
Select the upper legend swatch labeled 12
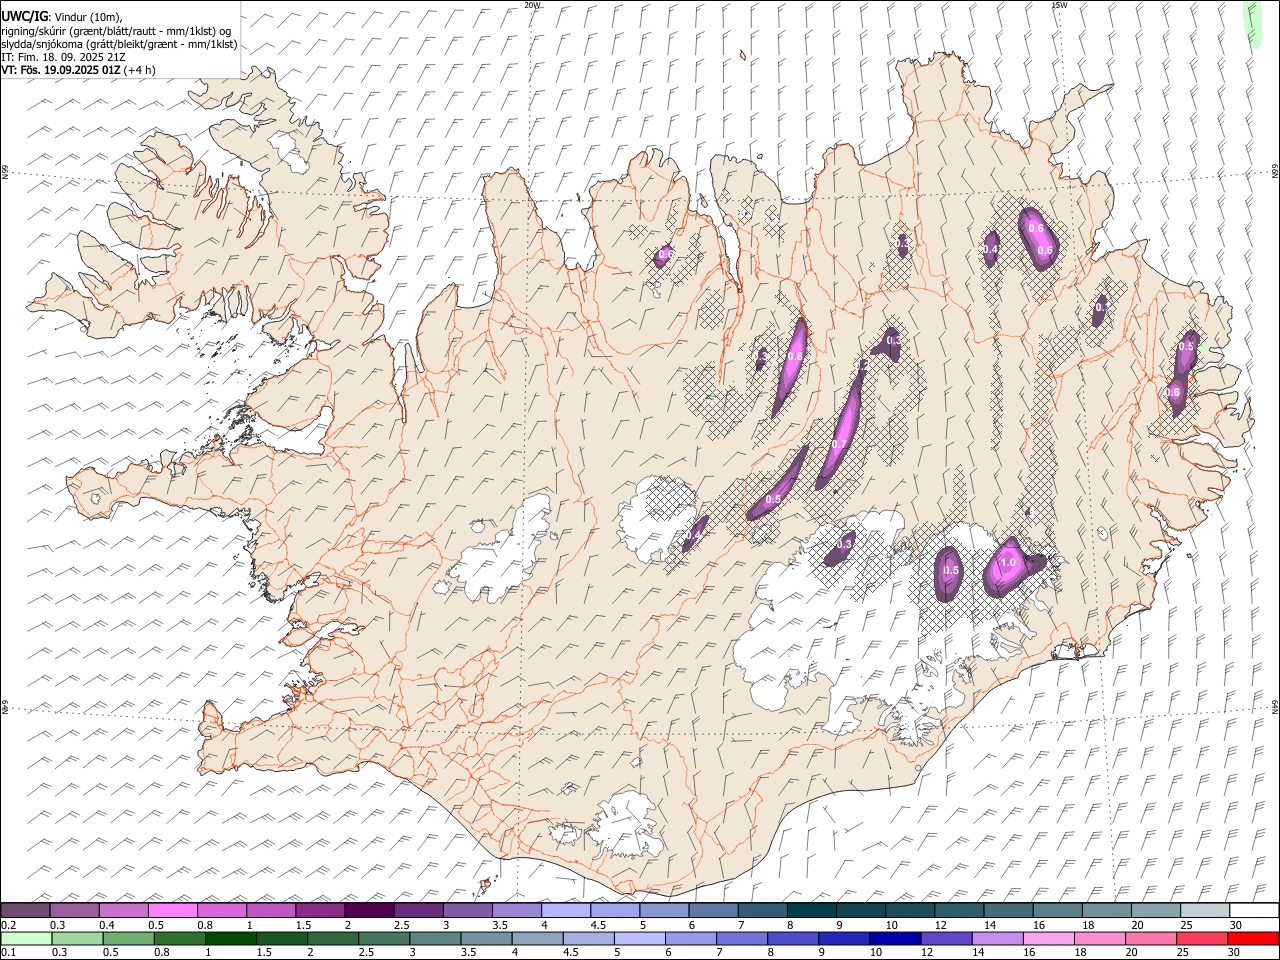coord(958,910)
